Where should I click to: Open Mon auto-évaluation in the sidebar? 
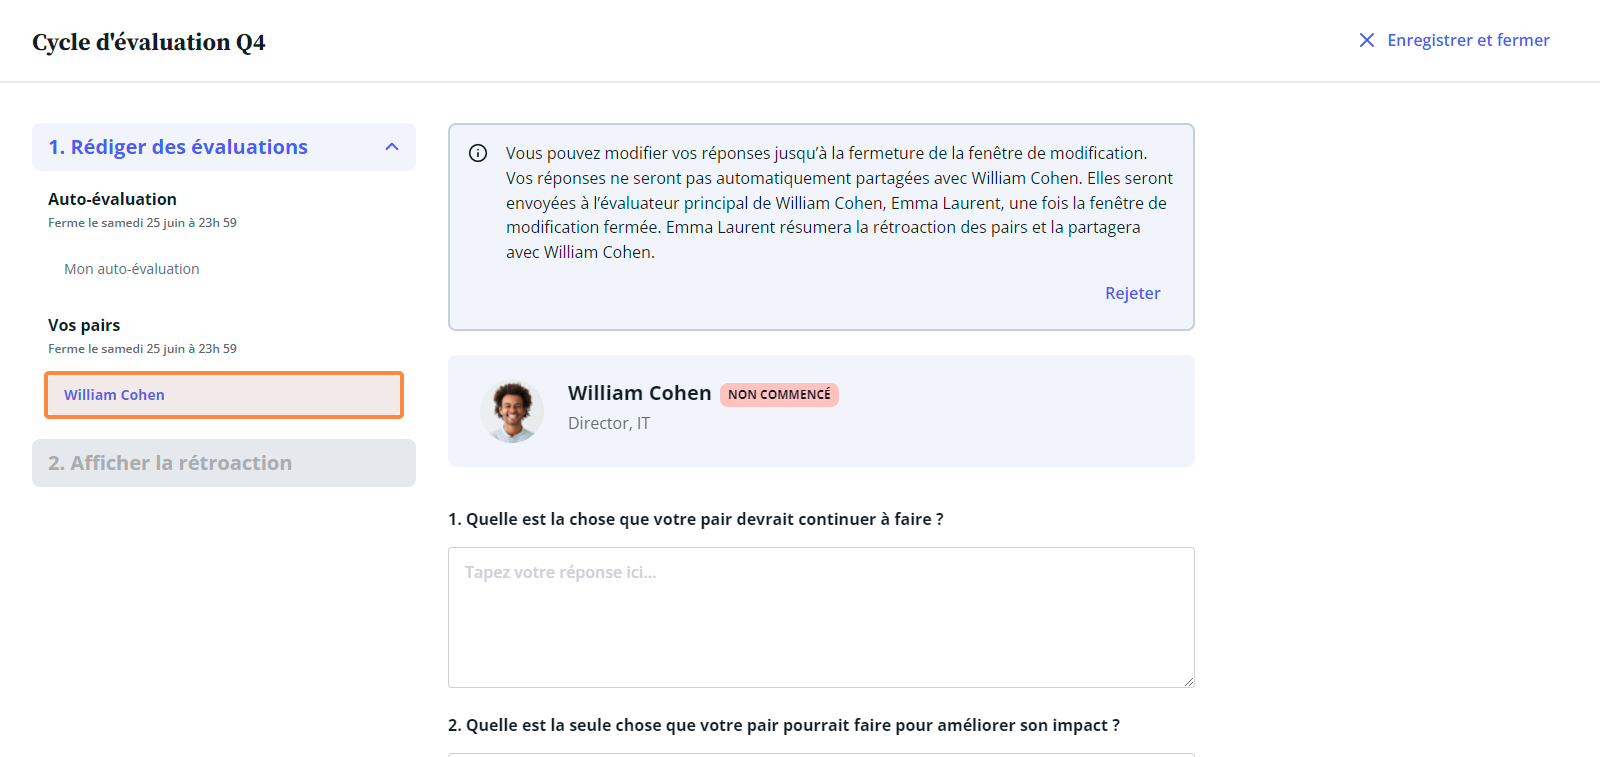(x=132, y=269)
